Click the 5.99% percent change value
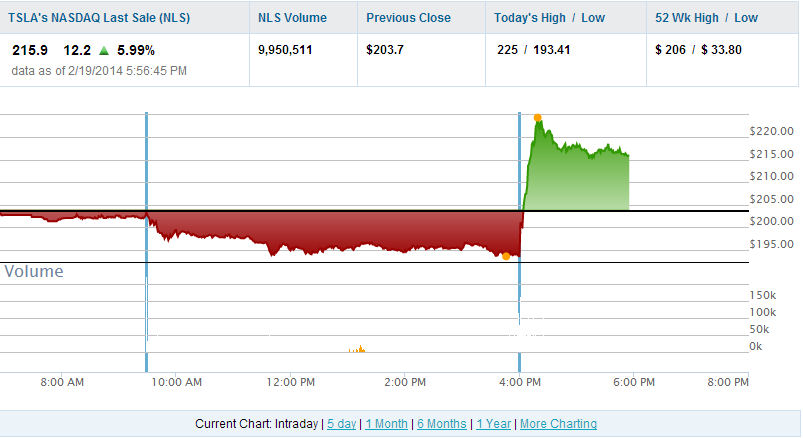 click(x=136, y=50)
